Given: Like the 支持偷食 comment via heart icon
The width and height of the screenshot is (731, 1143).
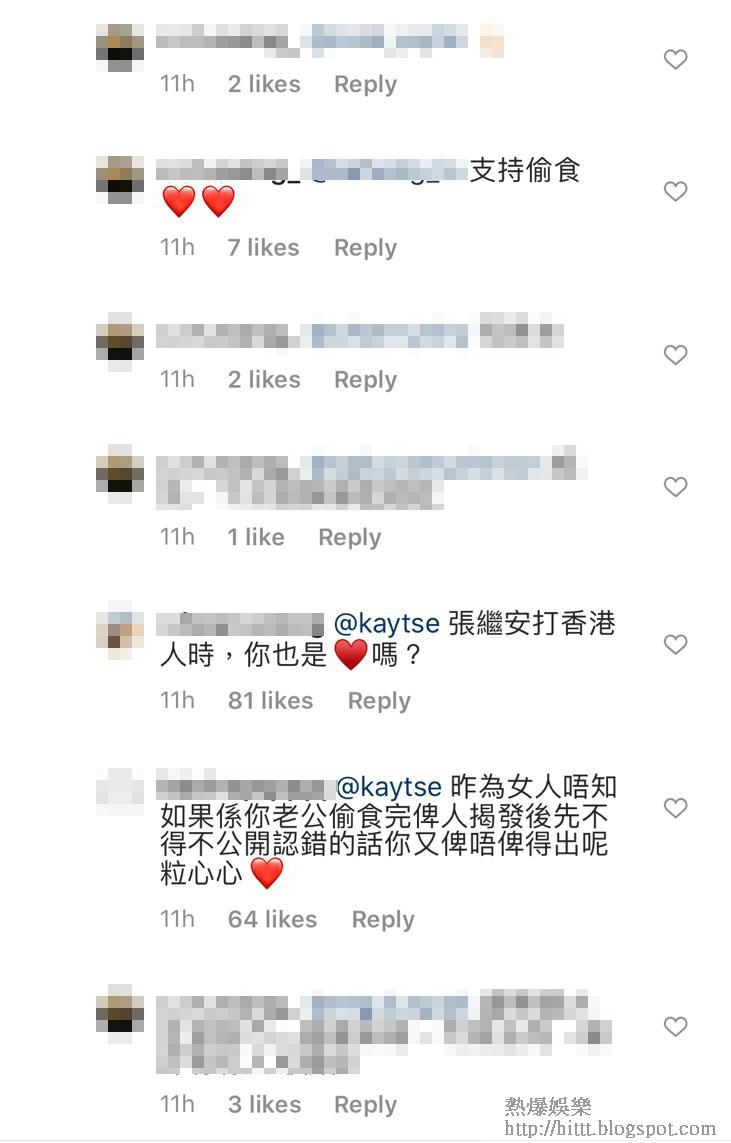Looking at the screenshot, I should click(676, 191).
